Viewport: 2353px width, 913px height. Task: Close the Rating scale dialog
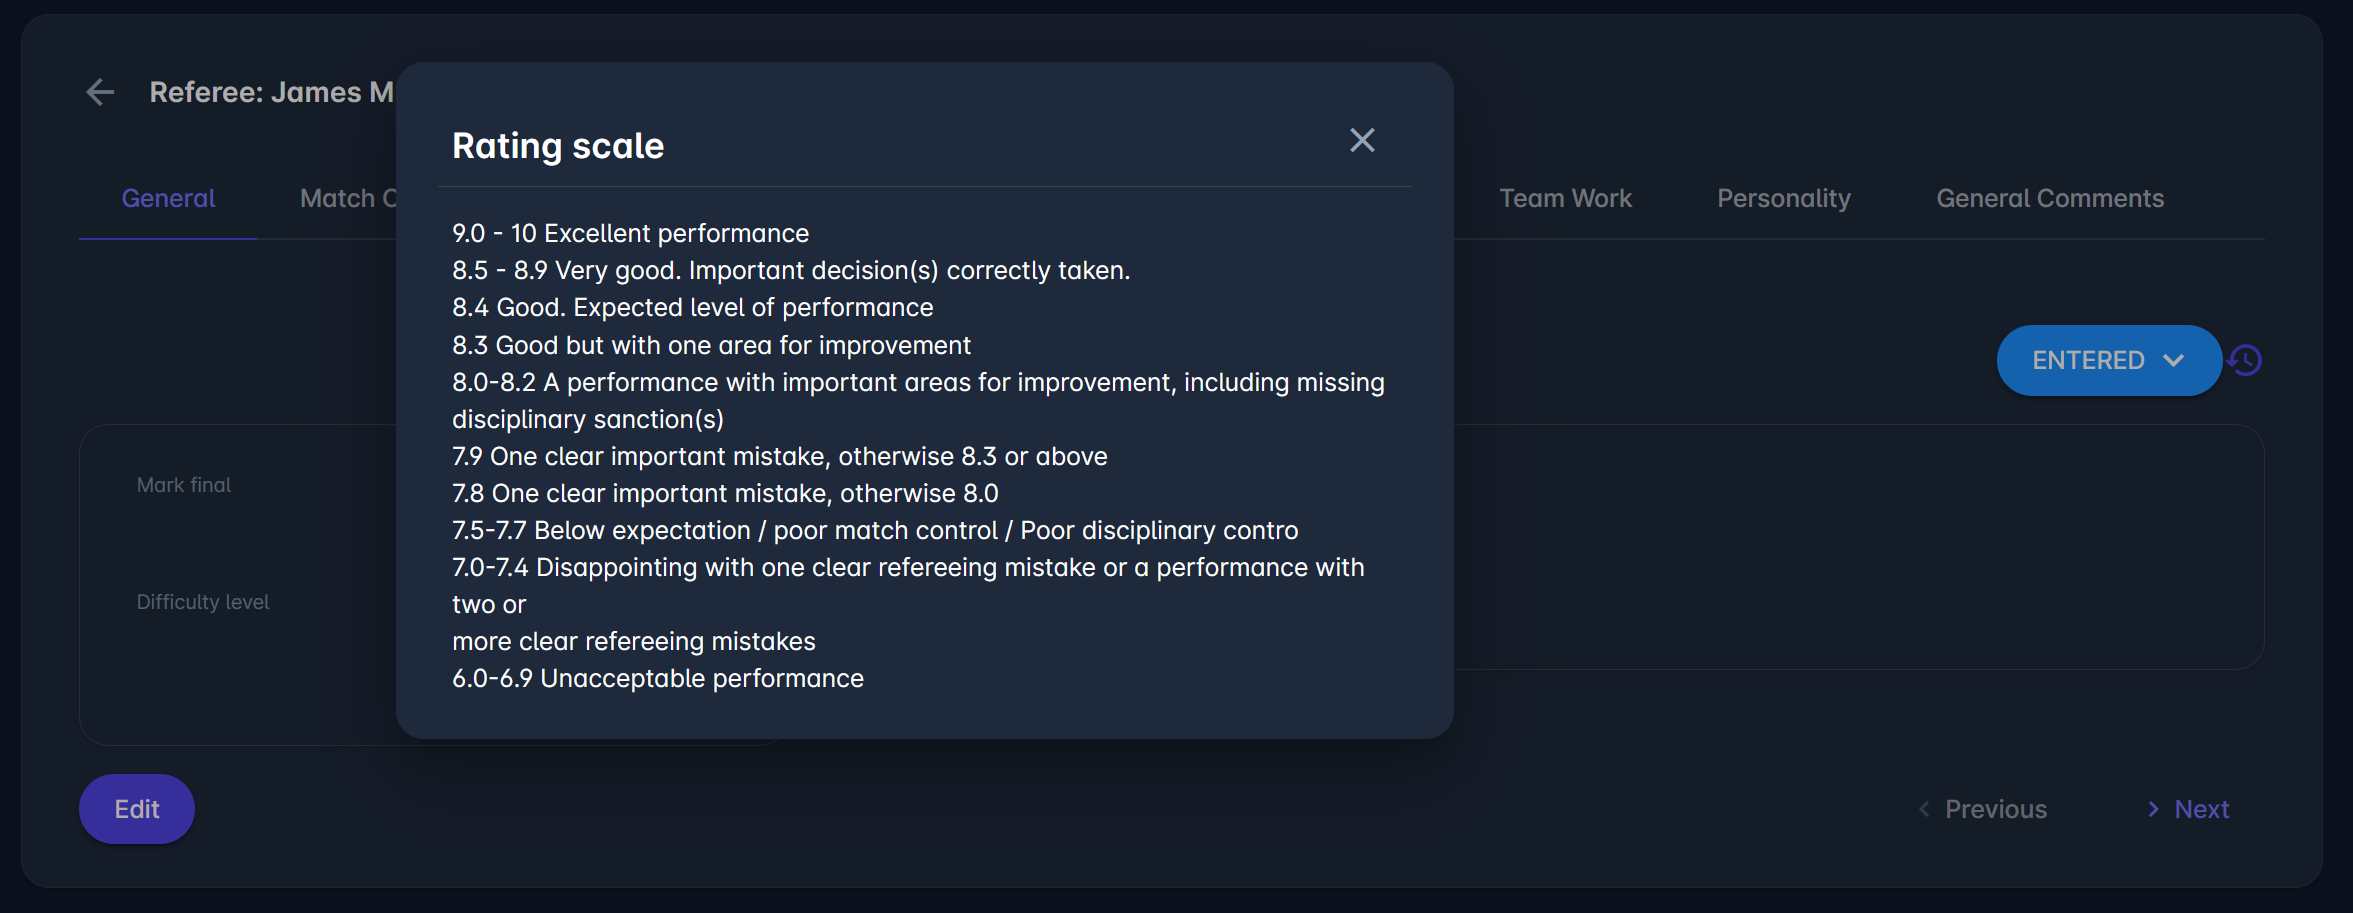coord(1362,140)
